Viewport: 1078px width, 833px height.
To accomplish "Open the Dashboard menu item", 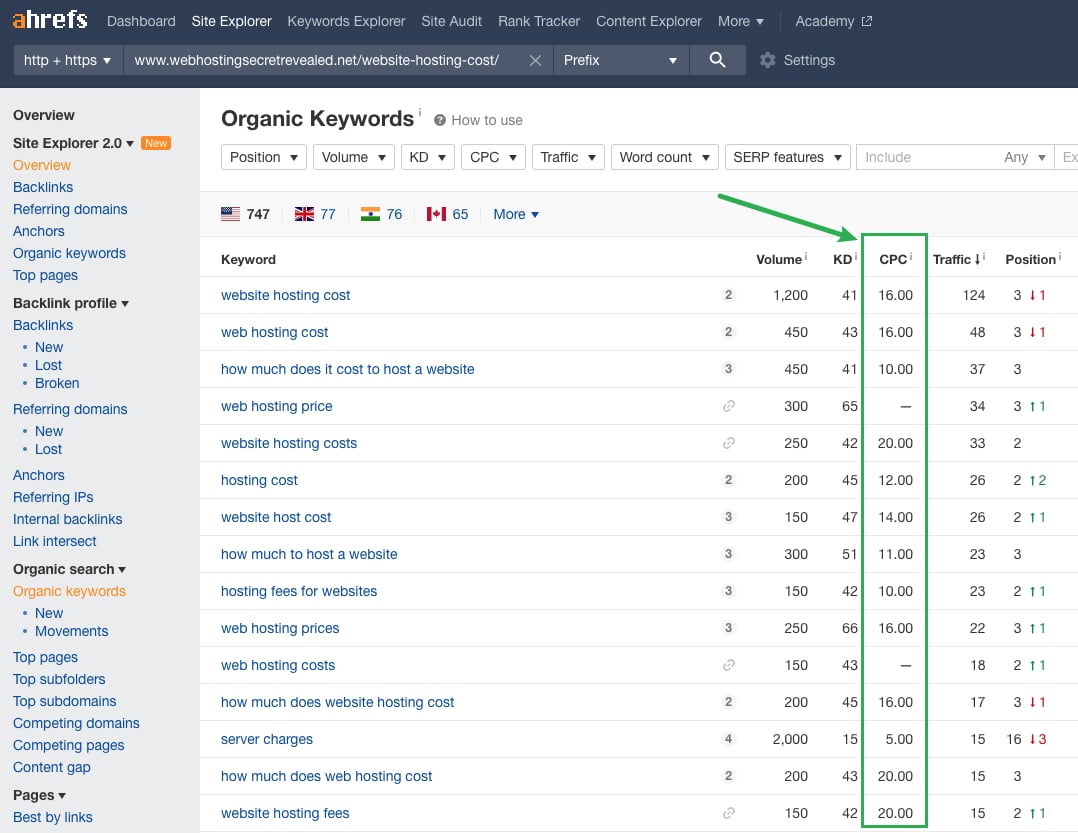I will click(x=141, y=21).
